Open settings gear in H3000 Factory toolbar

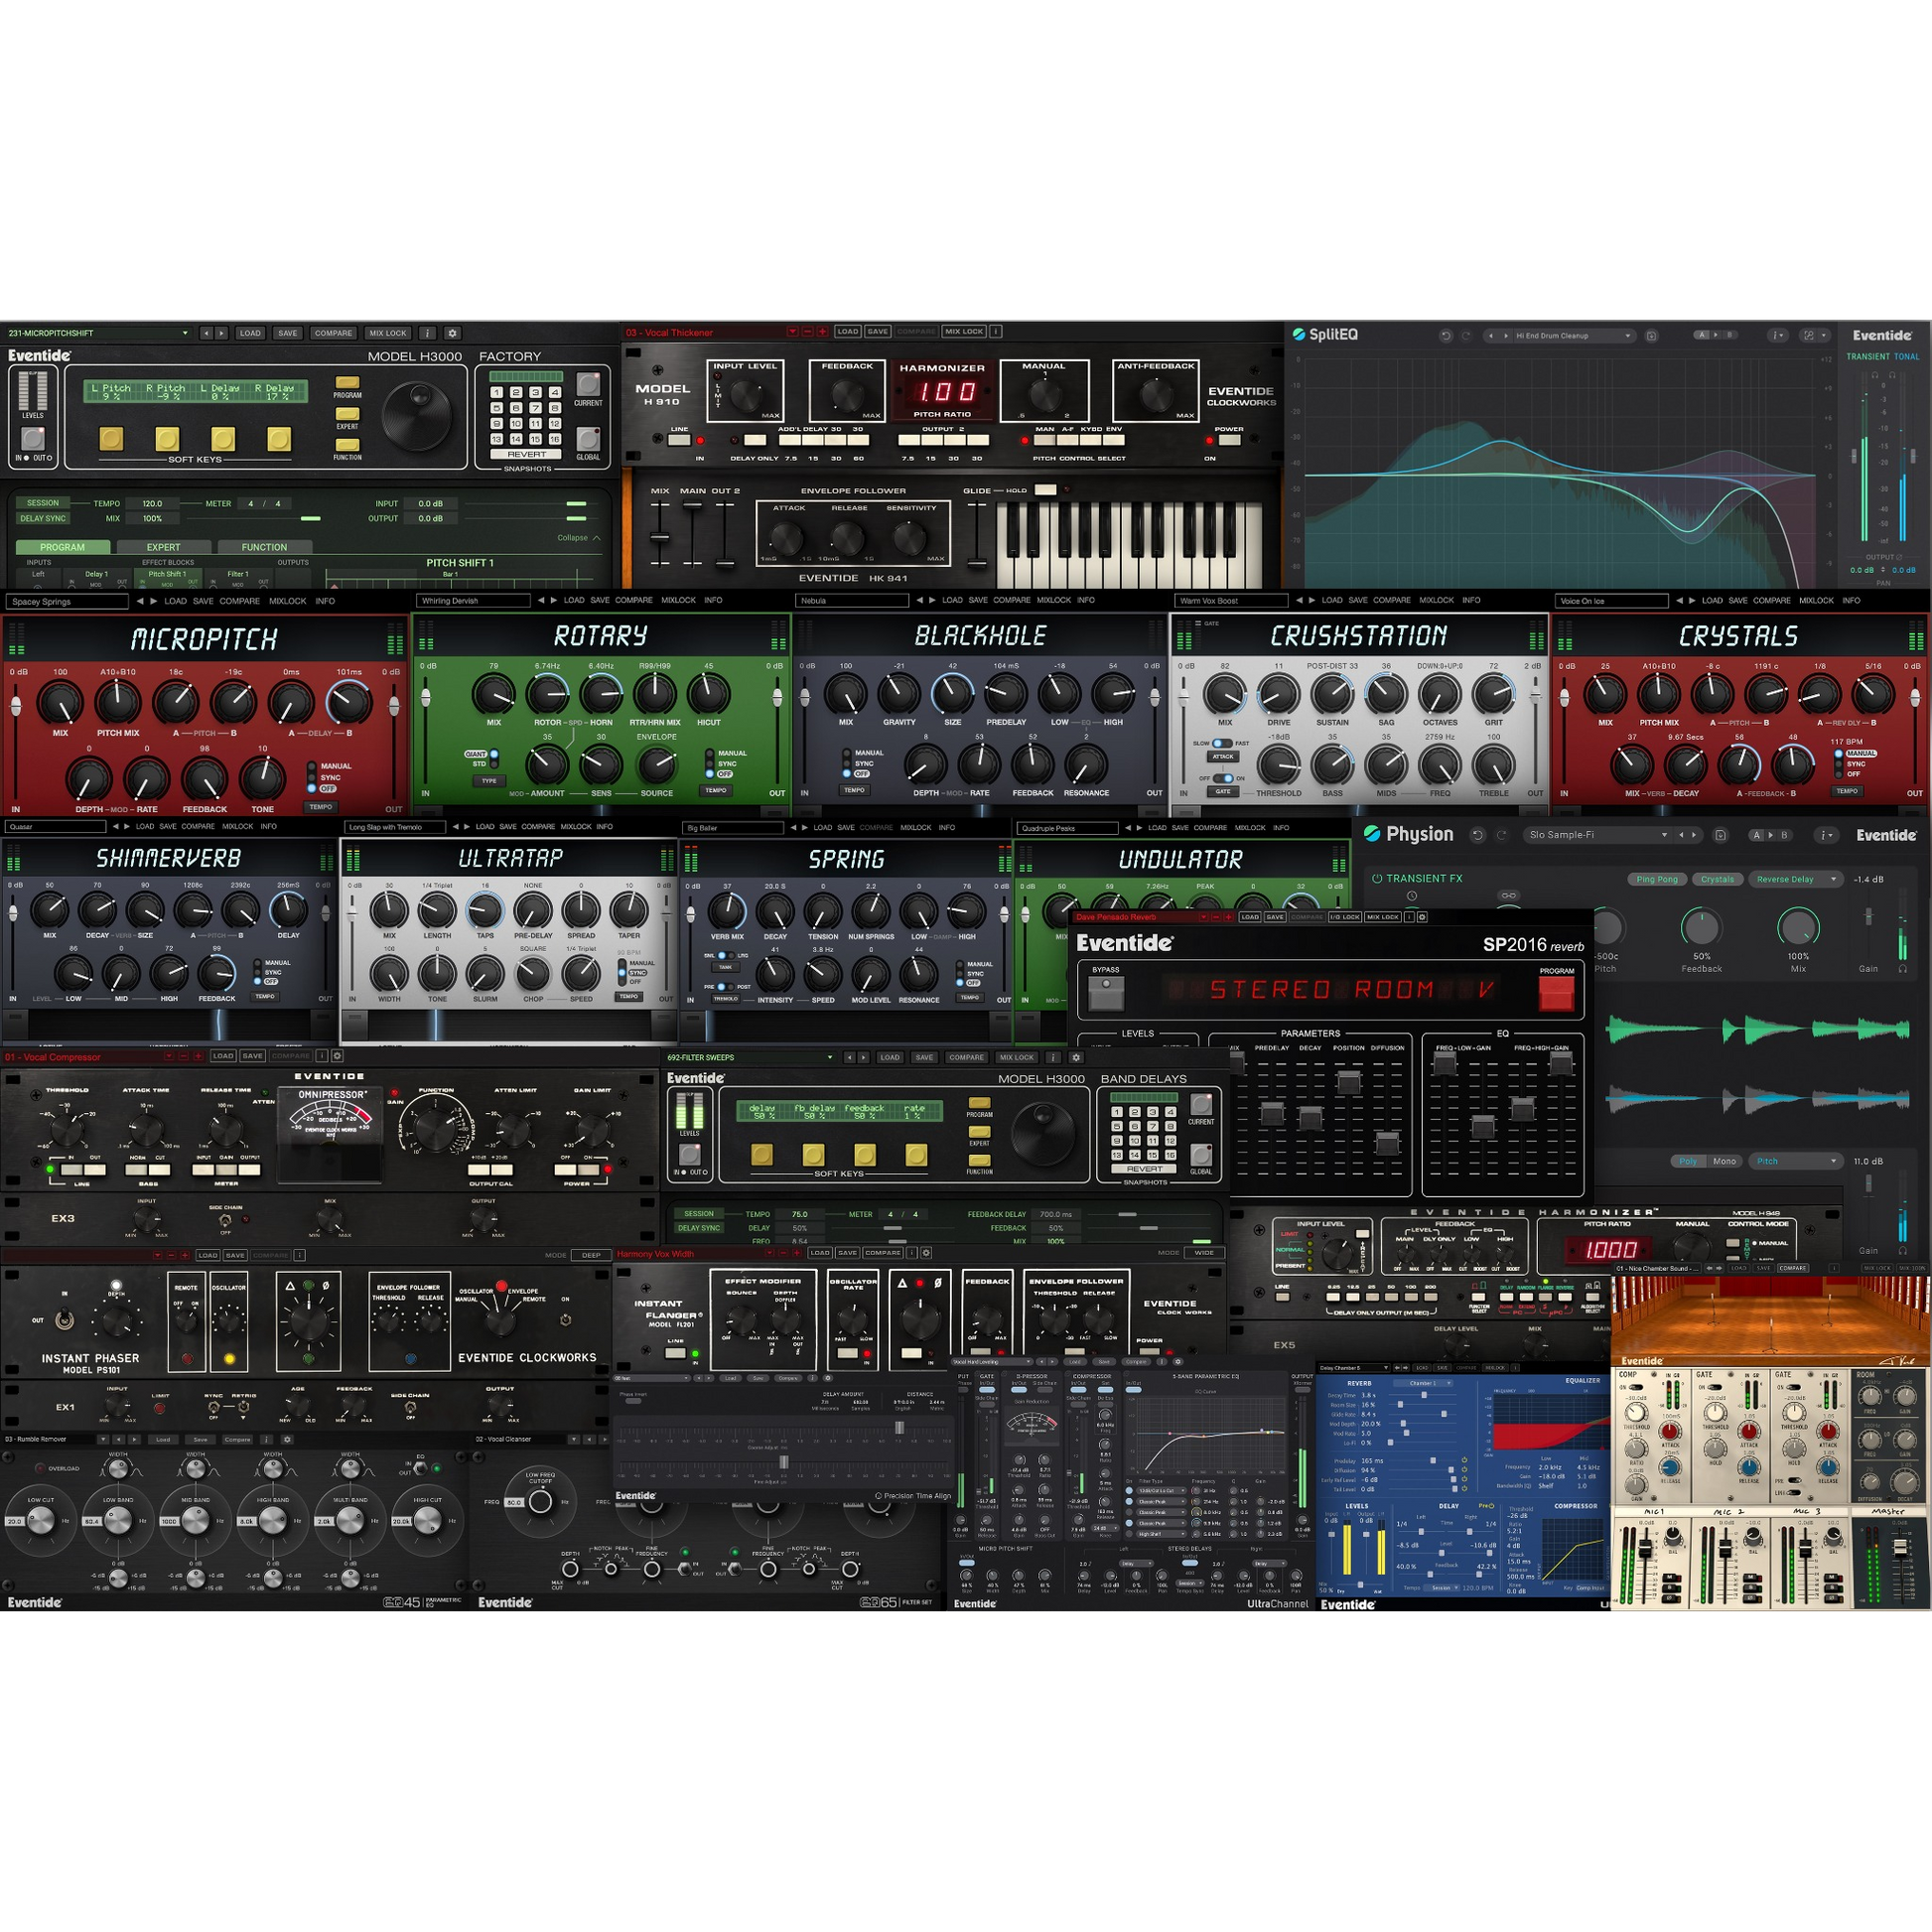(452, 333)
